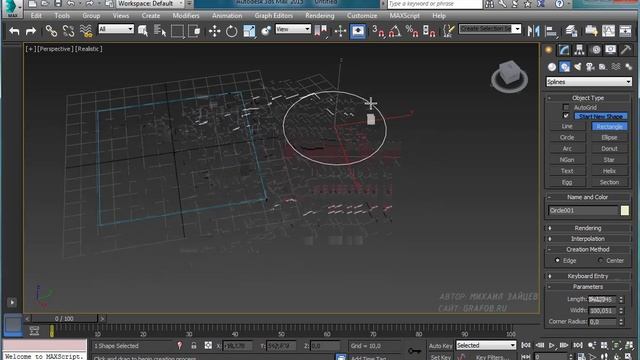The width and height of the screenshot is (640, 360).
Task: Open the Layer Manager icon
Action: (571, 31)
